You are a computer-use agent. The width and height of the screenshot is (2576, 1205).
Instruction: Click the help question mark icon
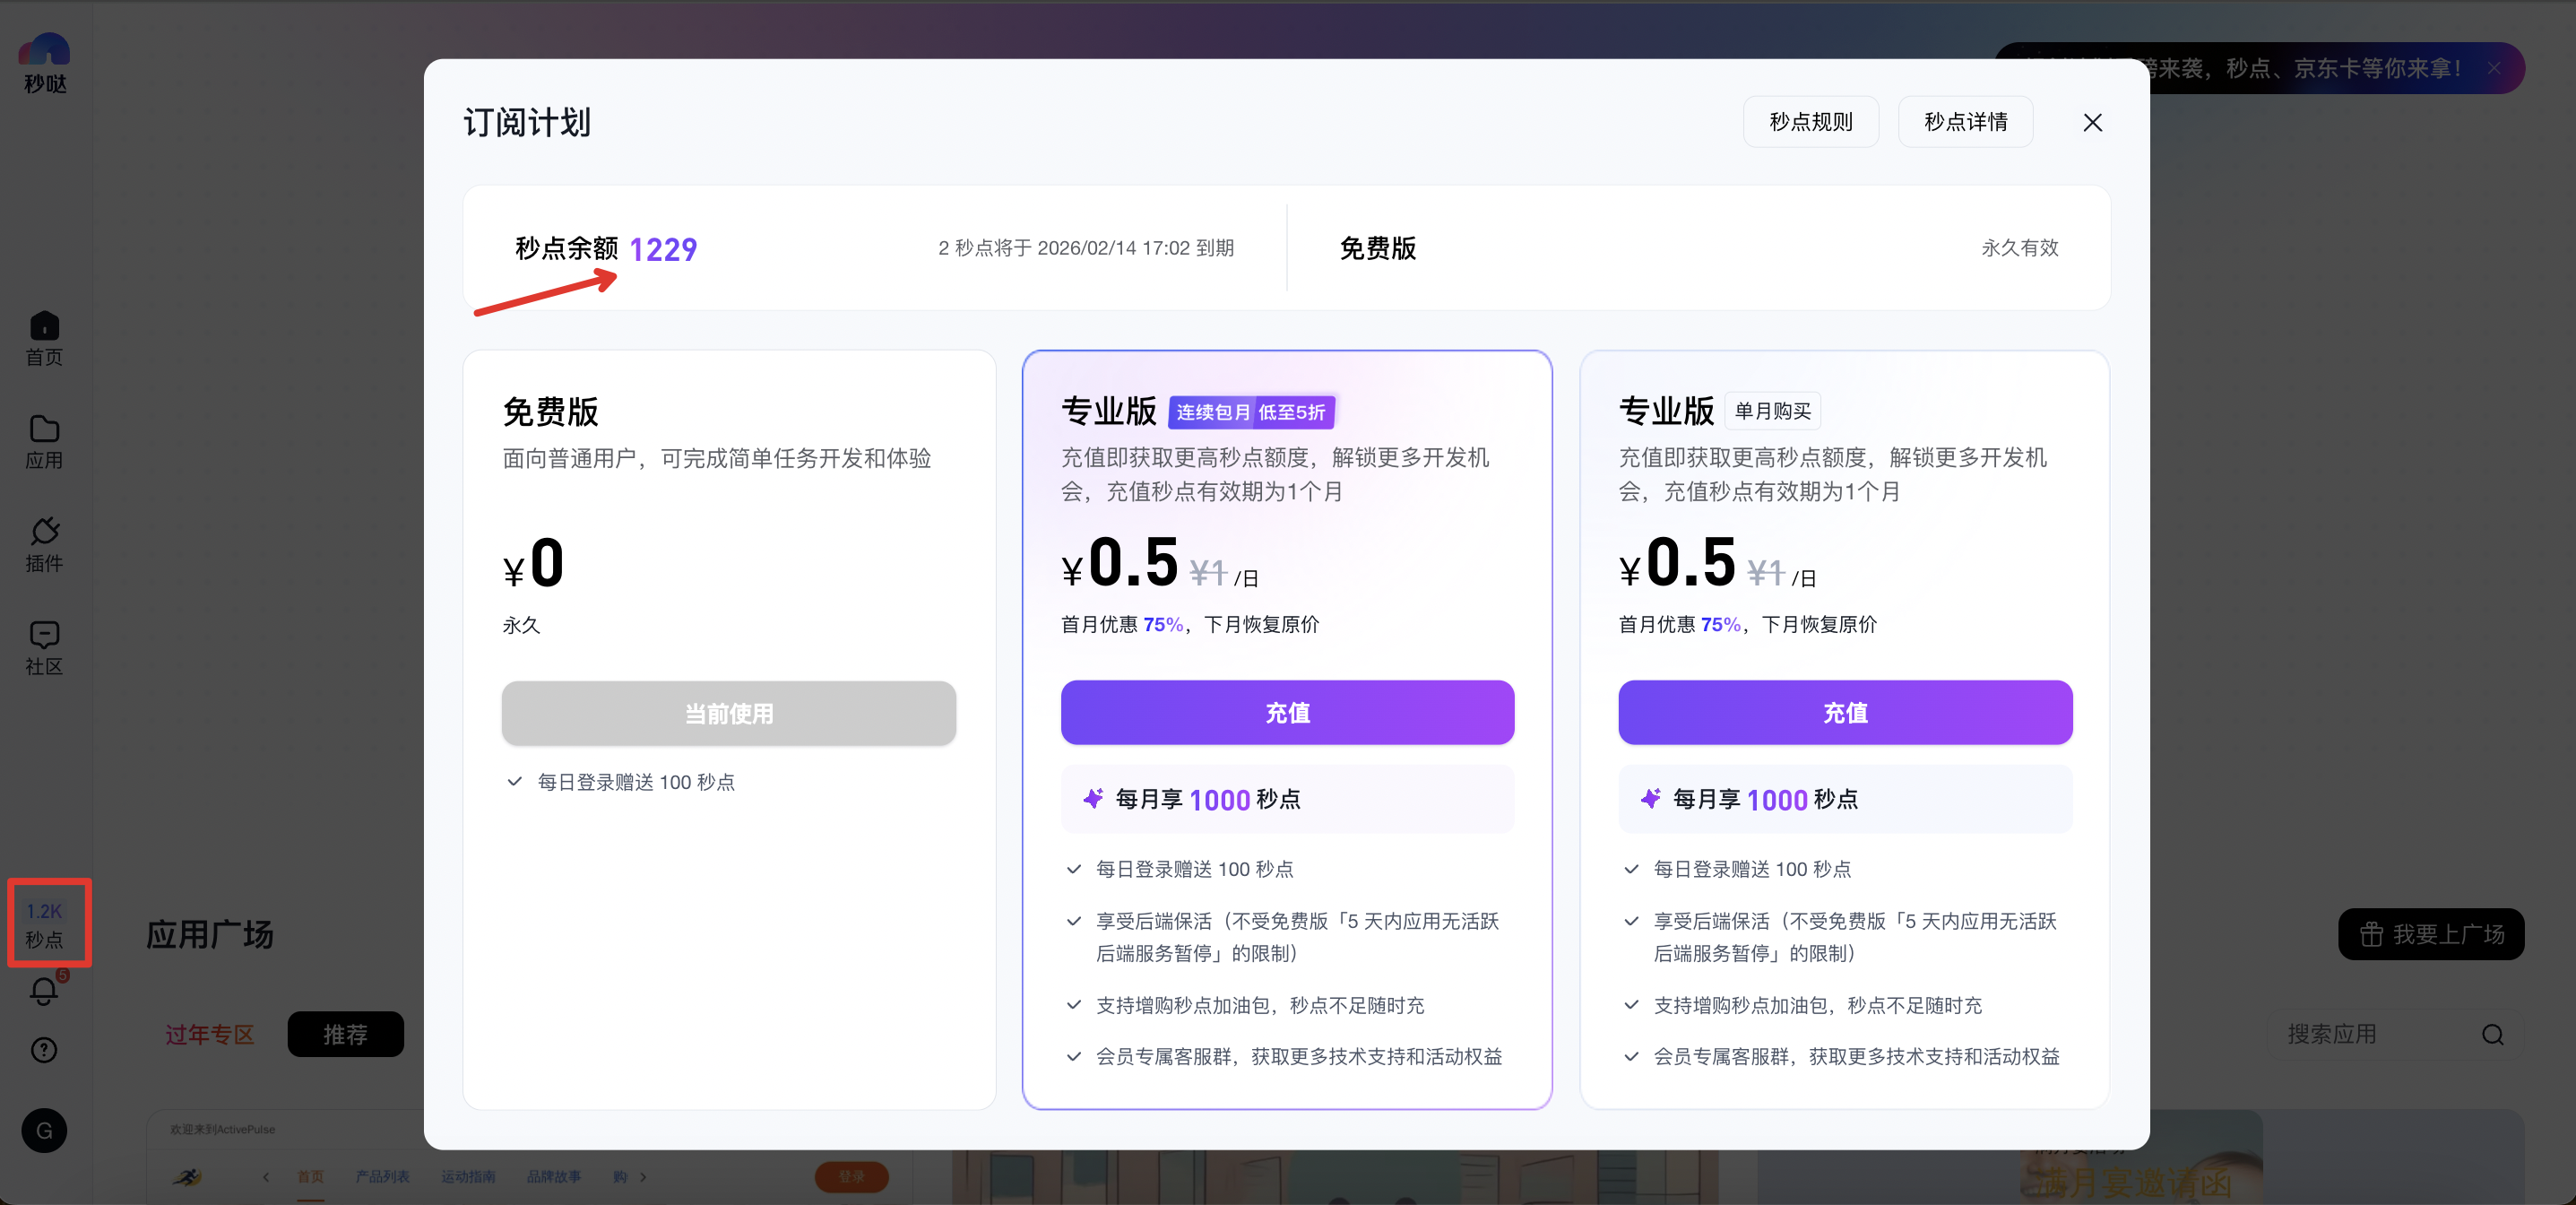pyautogui.click(x=44, y=1049)
